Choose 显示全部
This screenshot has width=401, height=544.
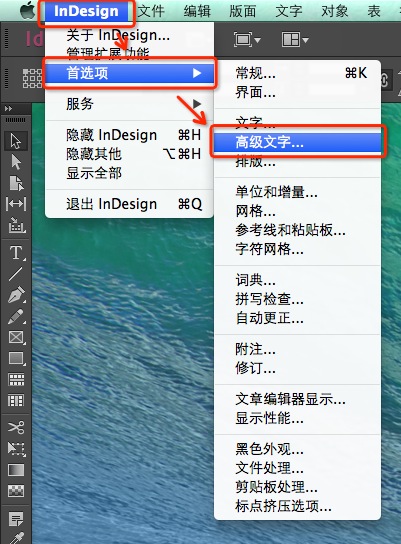129,172
